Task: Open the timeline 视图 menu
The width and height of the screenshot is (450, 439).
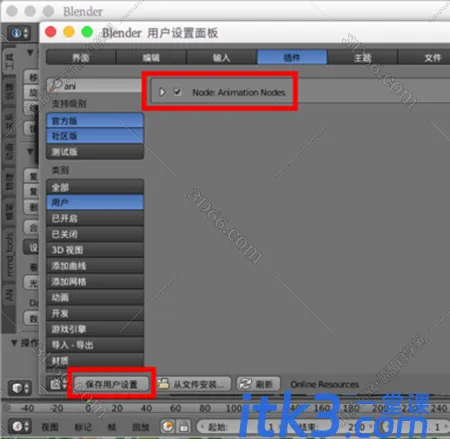Action: 50,427
